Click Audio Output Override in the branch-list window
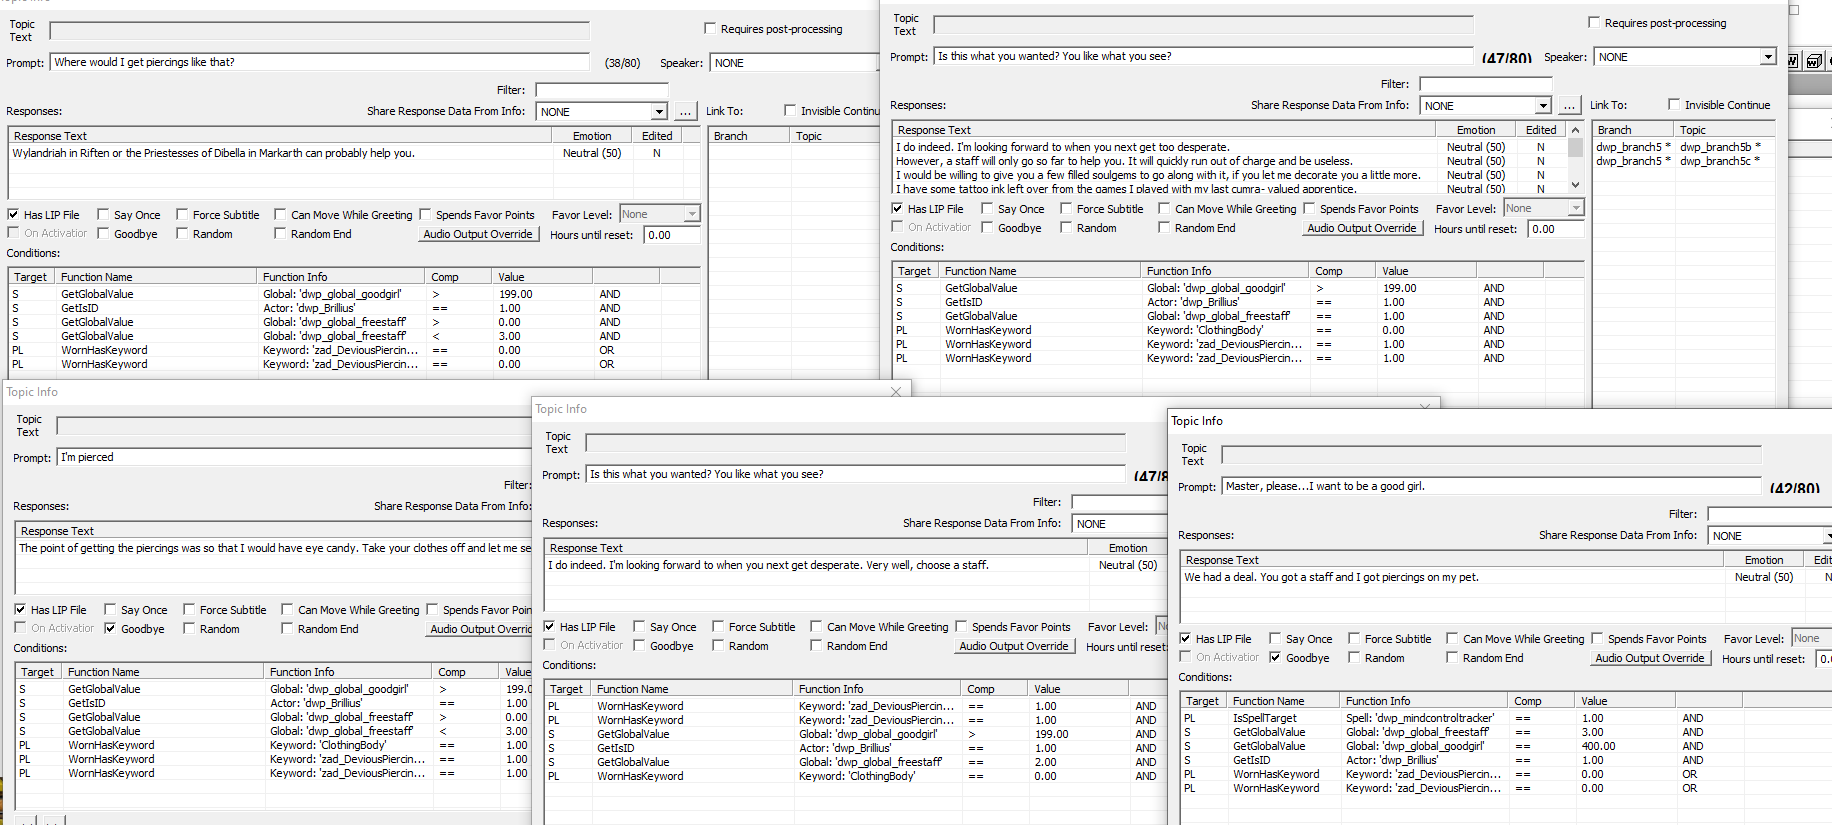The image size is (1832, 825). (1362, 228)
